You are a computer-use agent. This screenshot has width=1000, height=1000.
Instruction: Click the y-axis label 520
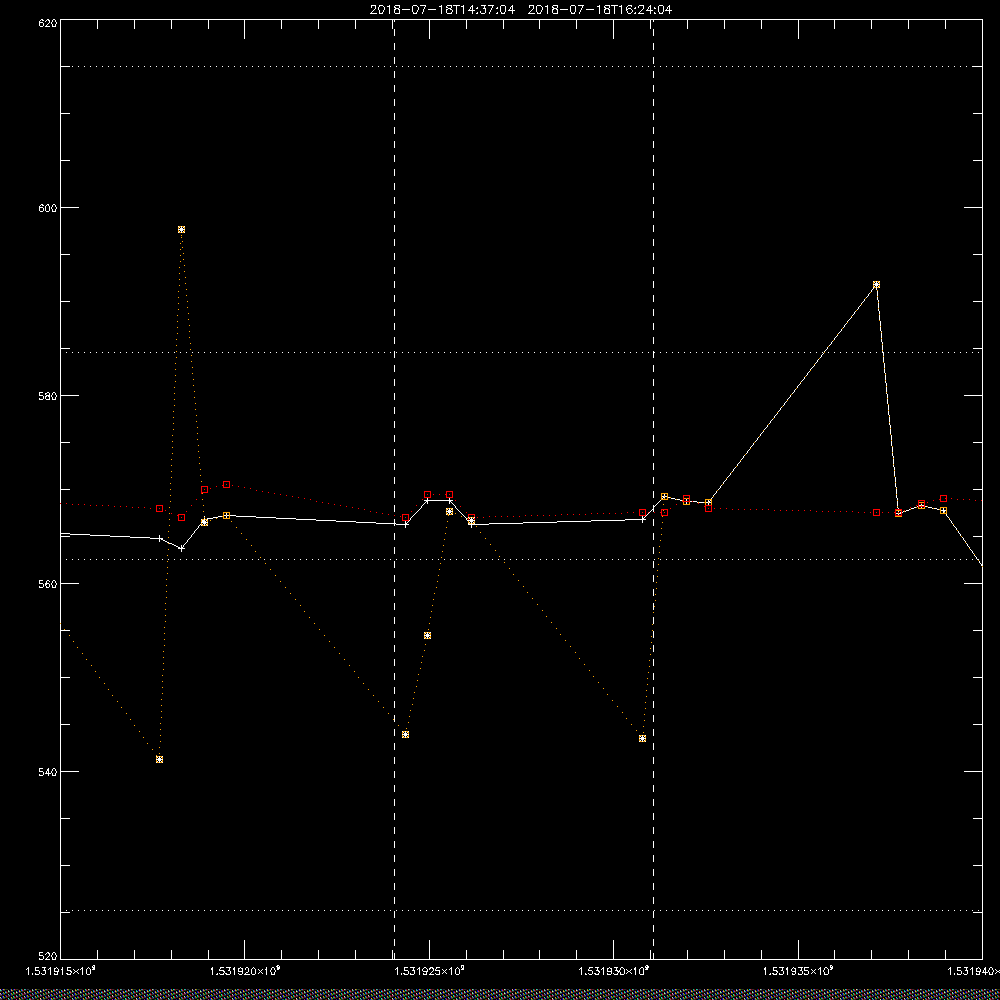click(x=48, y=956)
